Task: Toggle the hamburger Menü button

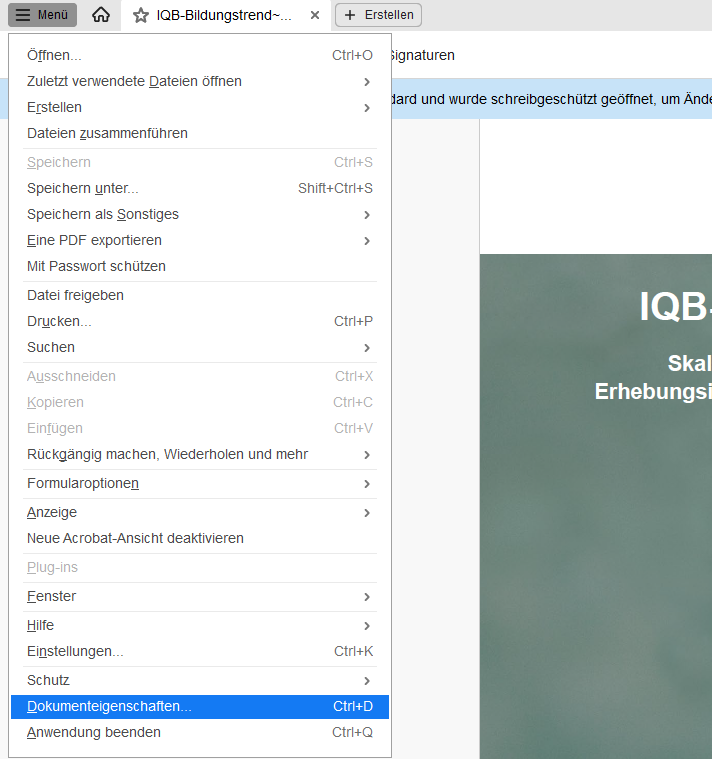Action: pyautogui.click(x=42, y=15)
